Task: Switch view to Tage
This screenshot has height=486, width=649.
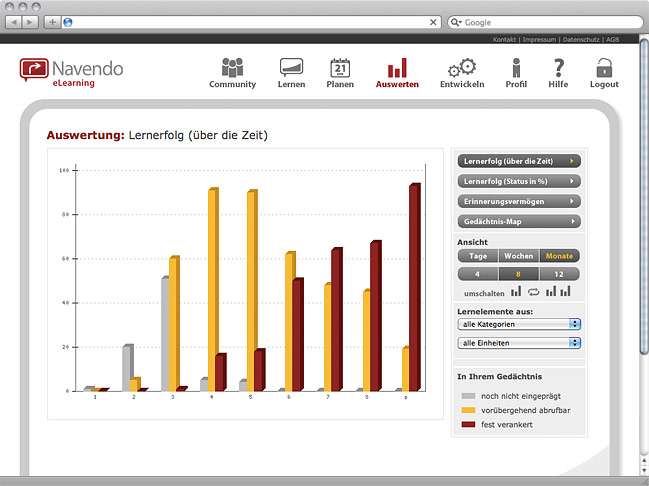Action: pos(478,256)
